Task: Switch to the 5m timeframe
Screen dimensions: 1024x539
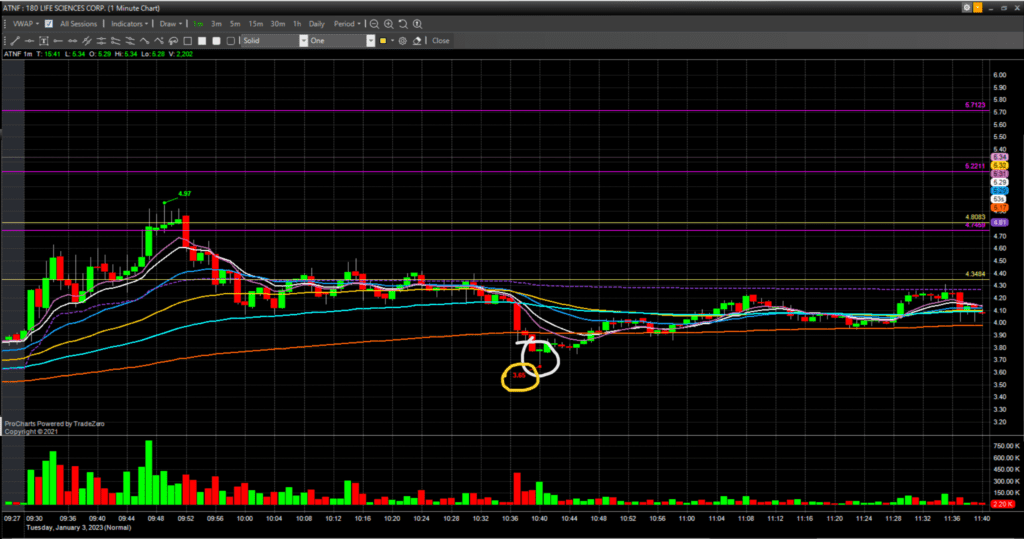Action: (x=234, y=23)
